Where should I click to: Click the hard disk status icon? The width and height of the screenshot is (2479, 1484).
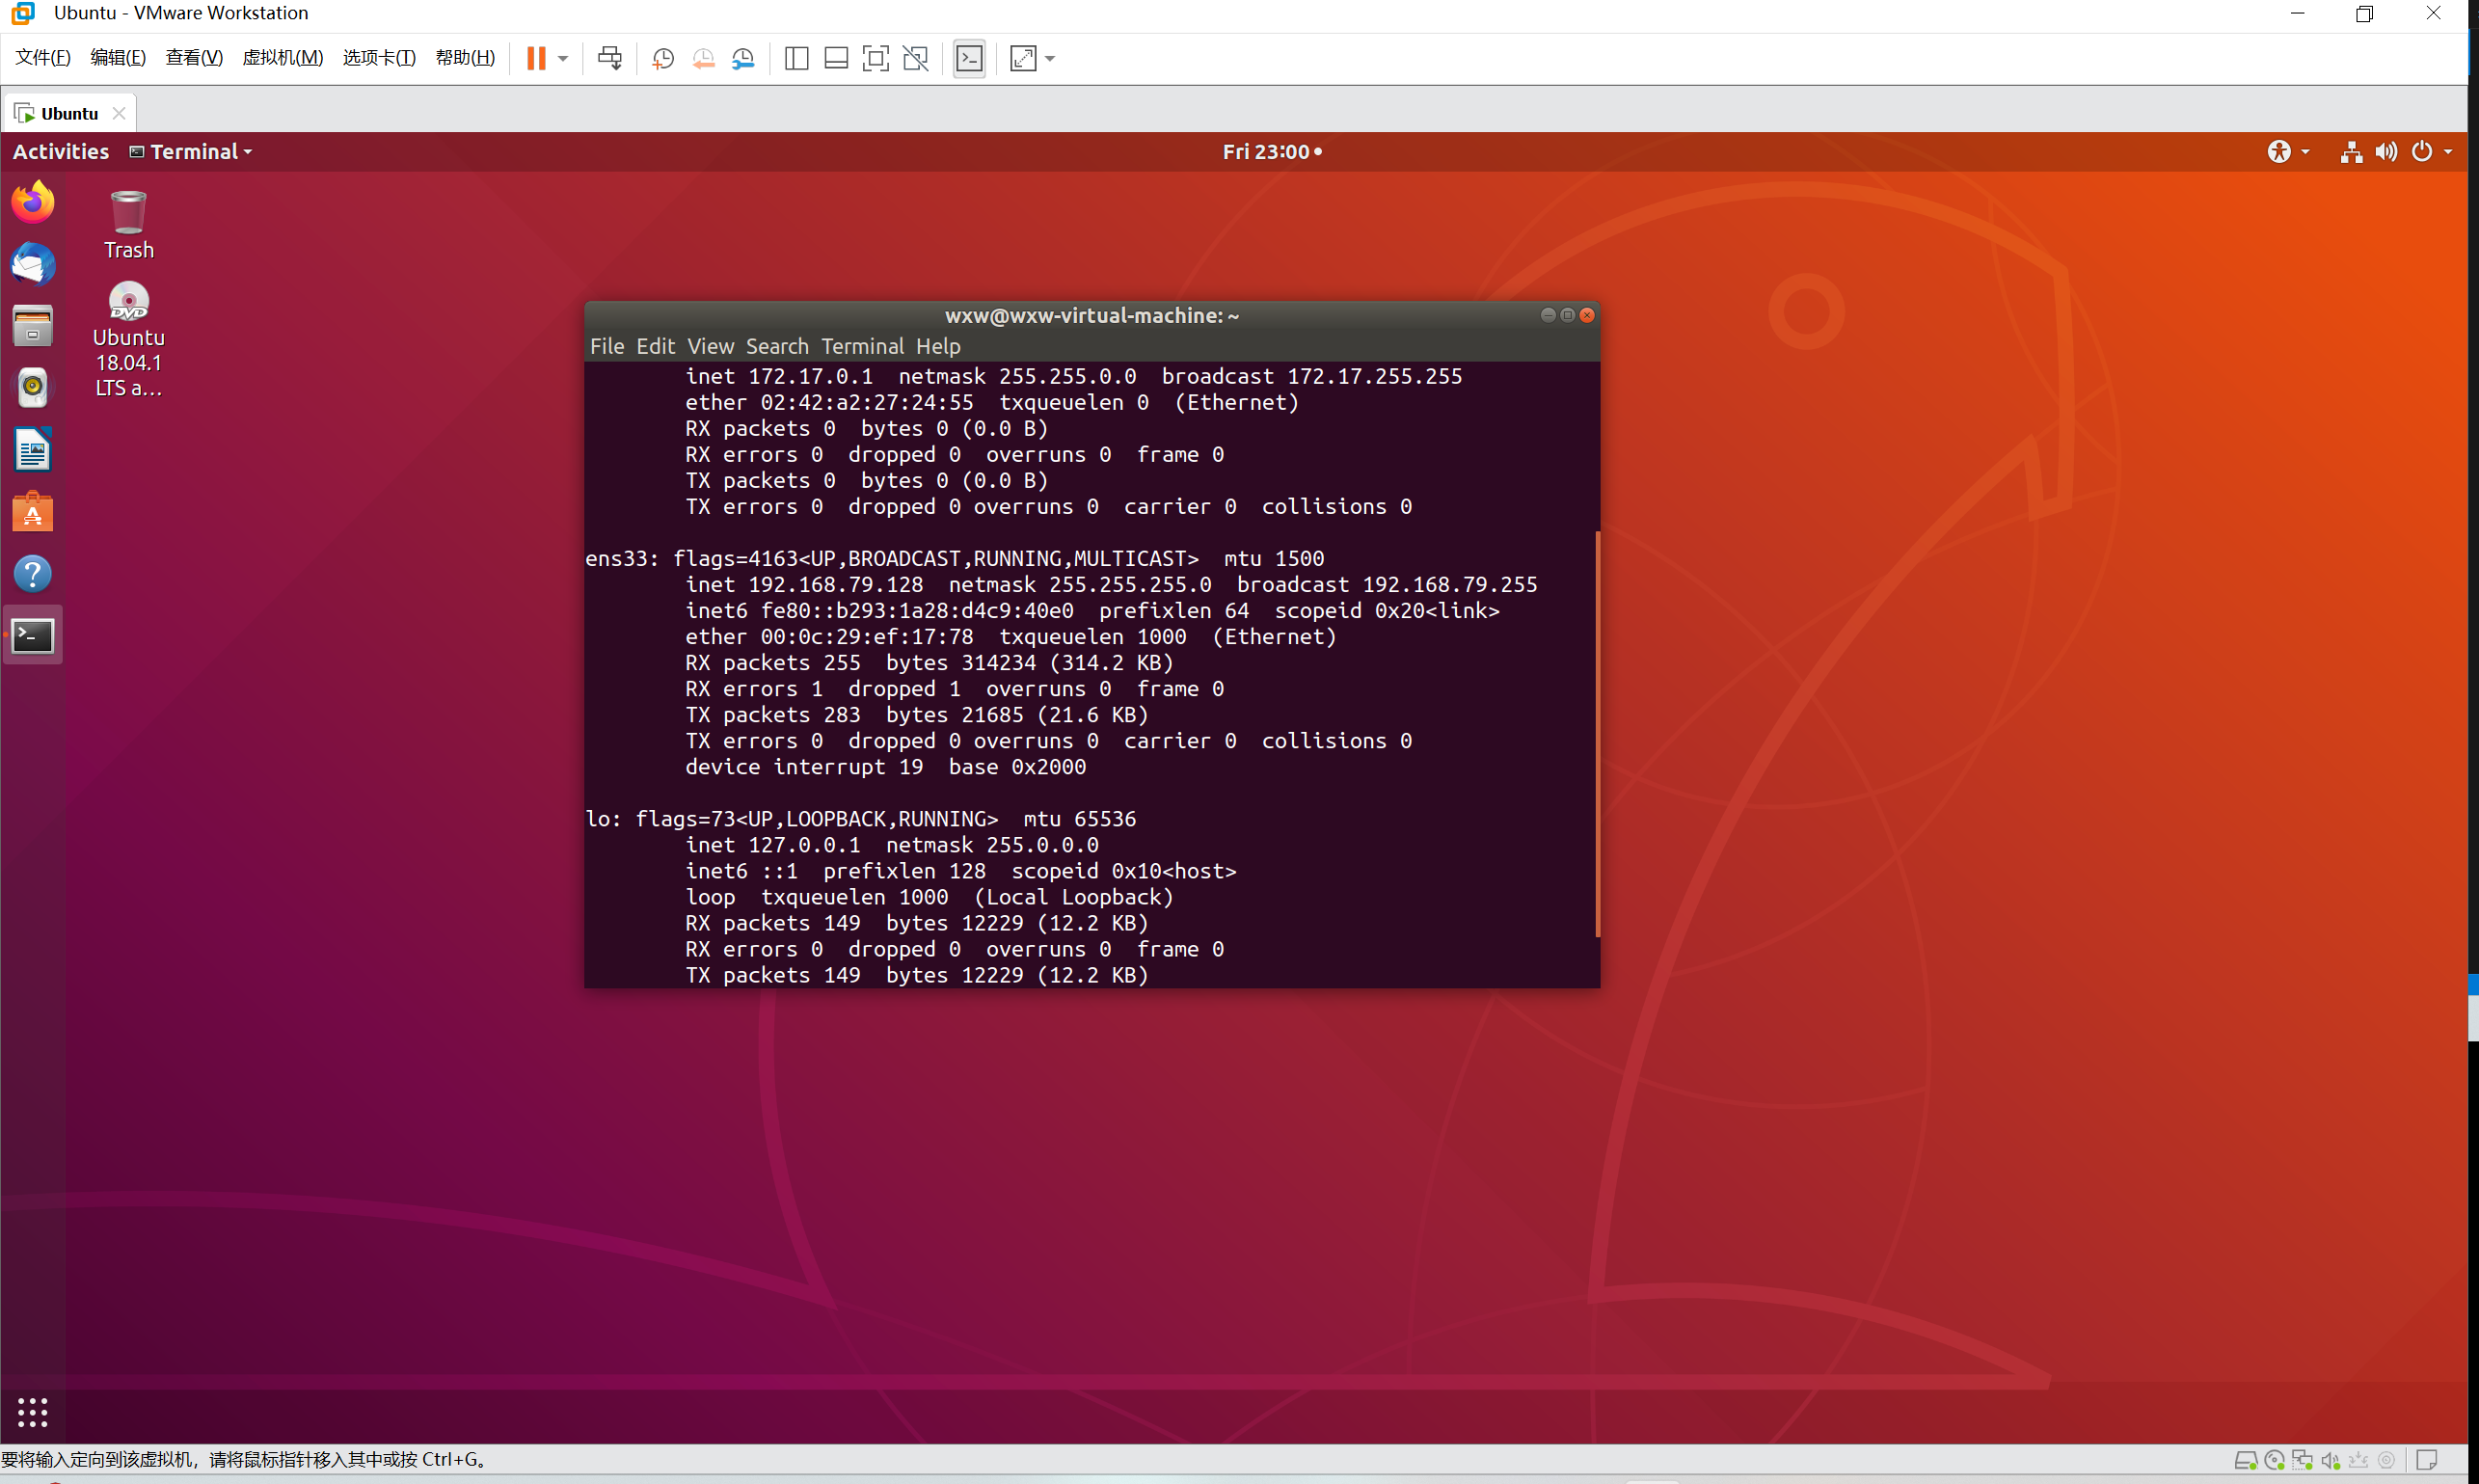[x=2245, y=1460]
